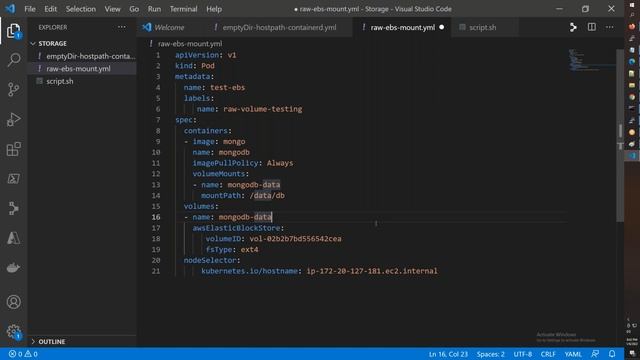Change line ending via CRLF

548,354
